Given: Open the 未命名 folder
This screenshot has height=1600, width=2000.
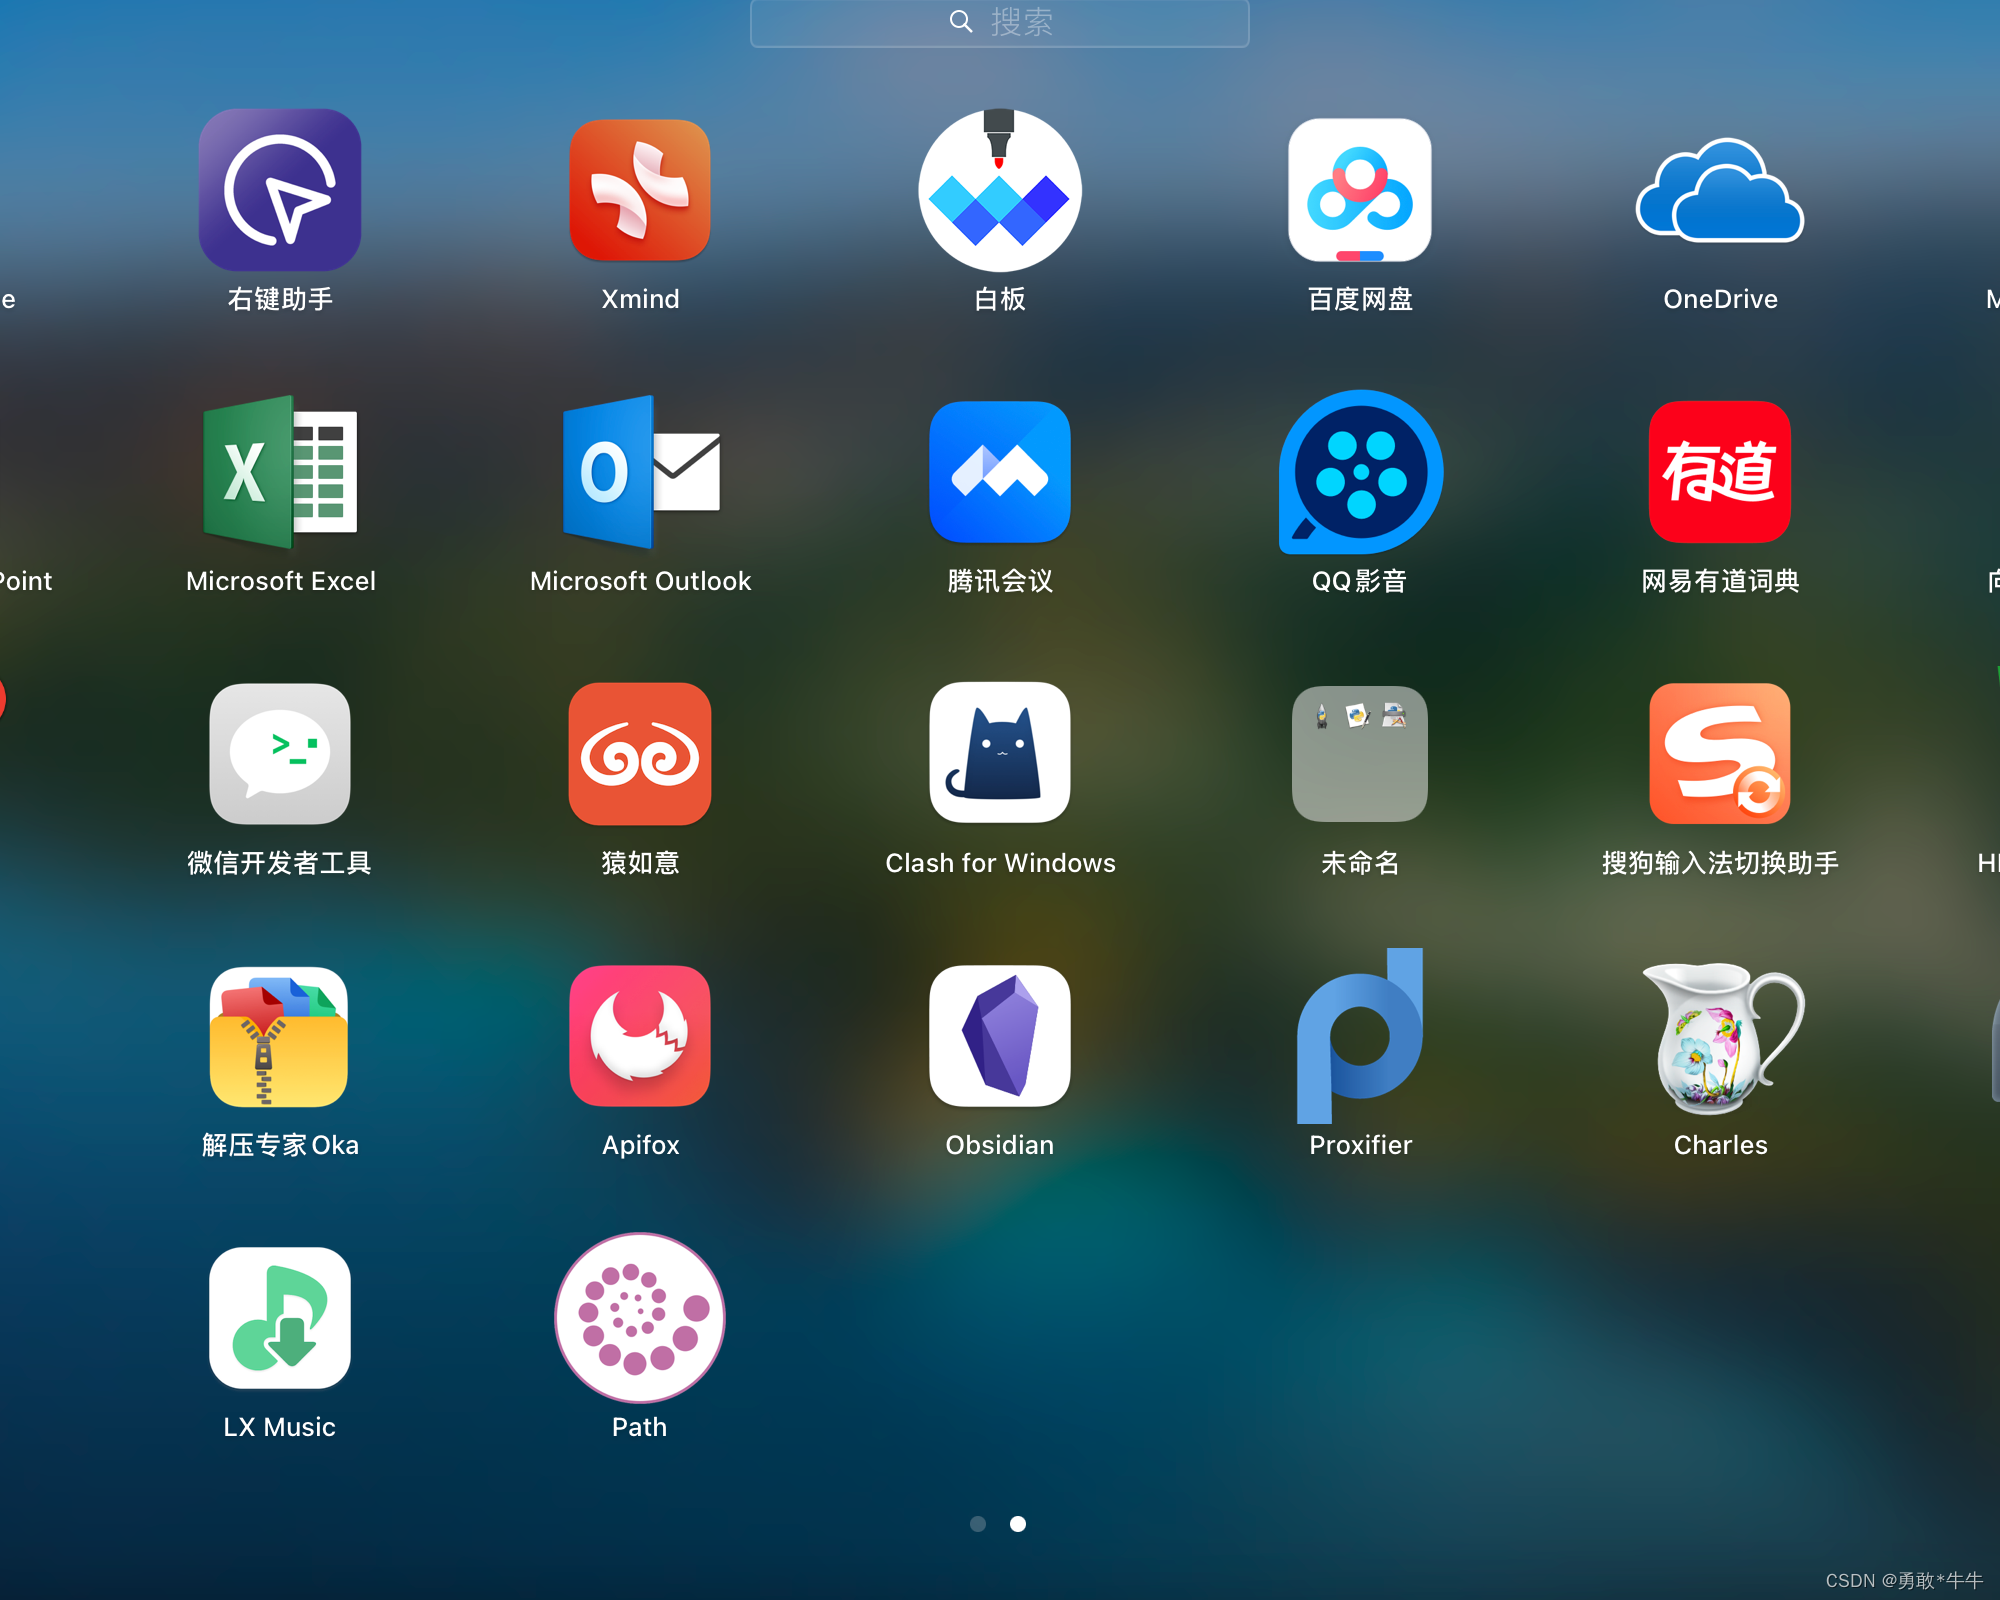Looking at the screenshot, I should pos(1360,754).
